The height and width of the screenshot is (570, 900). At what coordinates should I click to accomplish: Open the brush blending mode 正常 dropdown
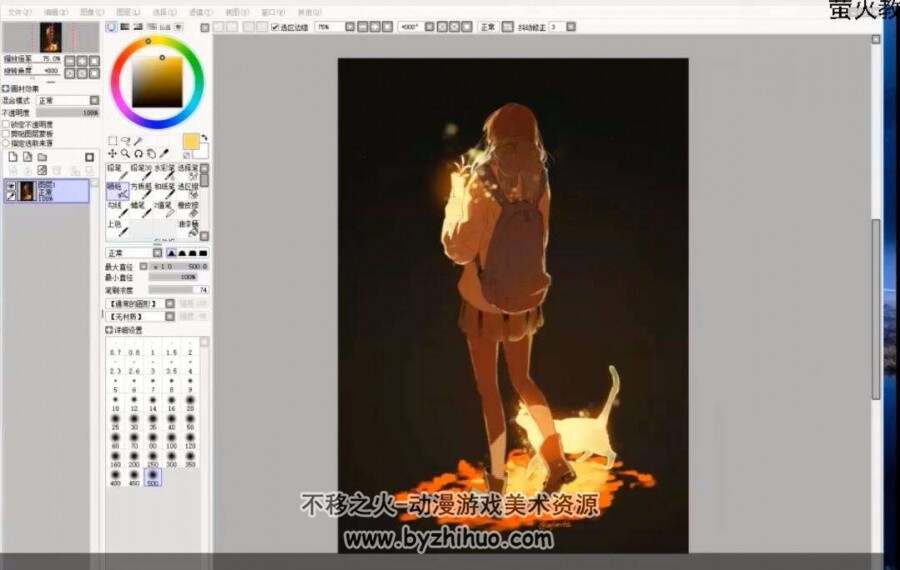135,253
